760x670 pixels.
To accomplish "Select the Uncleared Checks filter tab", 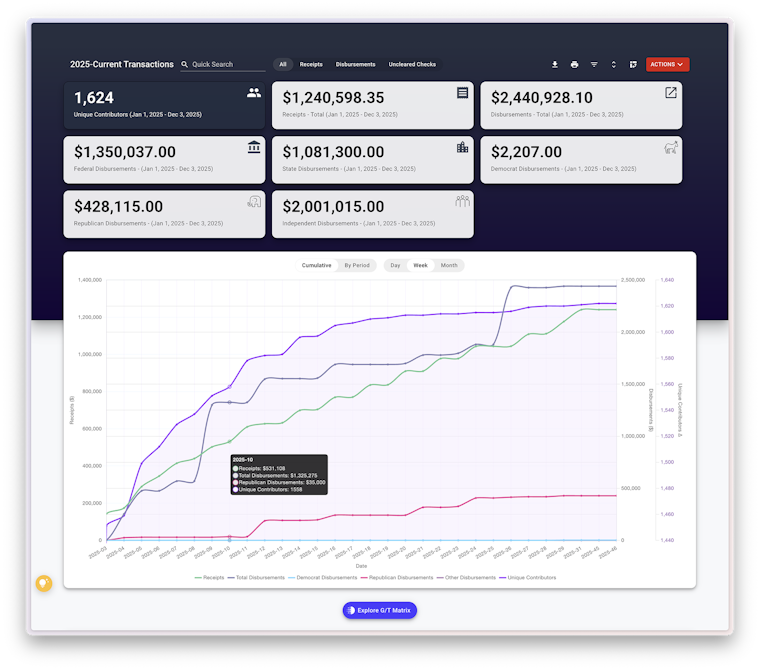I will coord(412,64).
